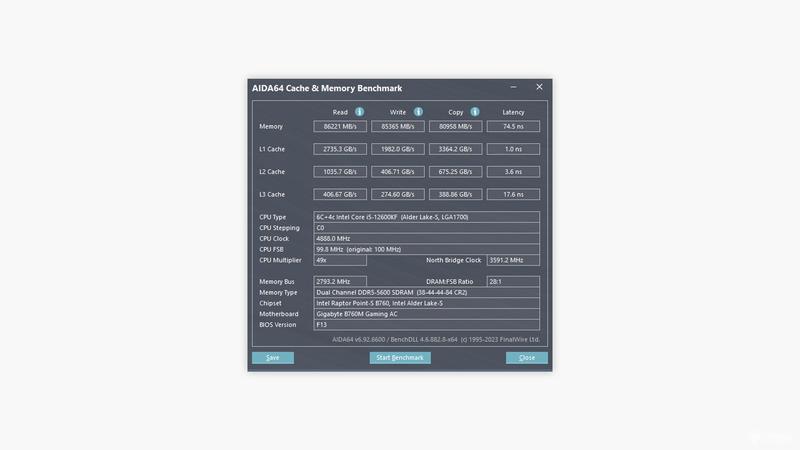
Task: Select L2 Cache copy 675.25 GB/s
Action: (x=455, y=171)
